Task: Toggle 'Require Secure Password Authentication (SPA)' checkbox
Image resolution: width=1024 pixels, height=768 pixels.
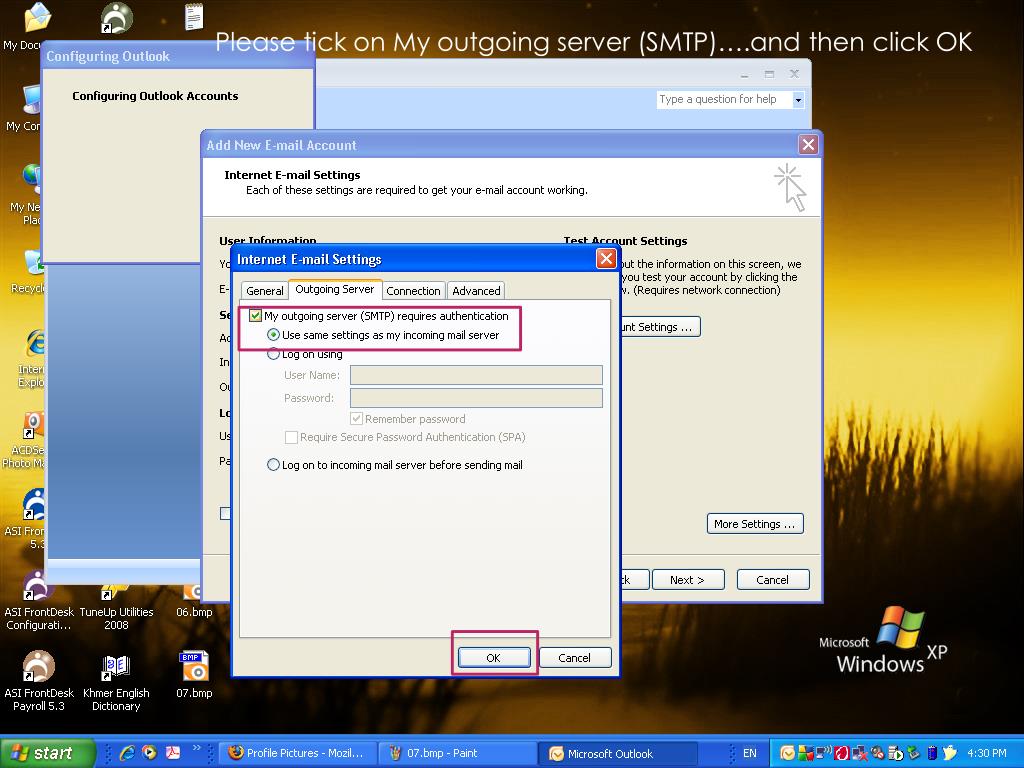Action: (x=291, y=438)
